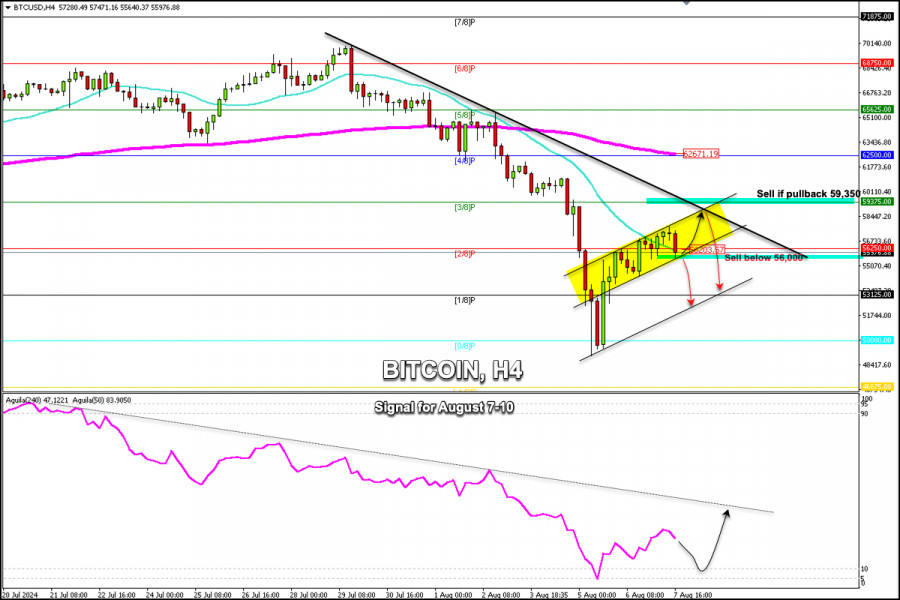Select the 56203.57 moving average value label

[706, 250]
